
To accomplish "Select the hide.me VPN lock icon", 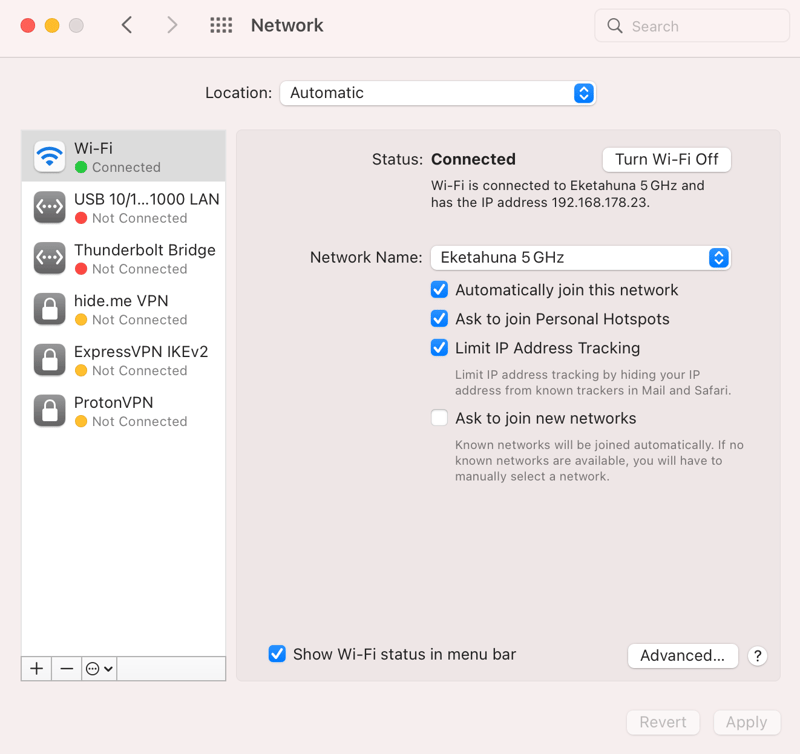I will [49, 309].
